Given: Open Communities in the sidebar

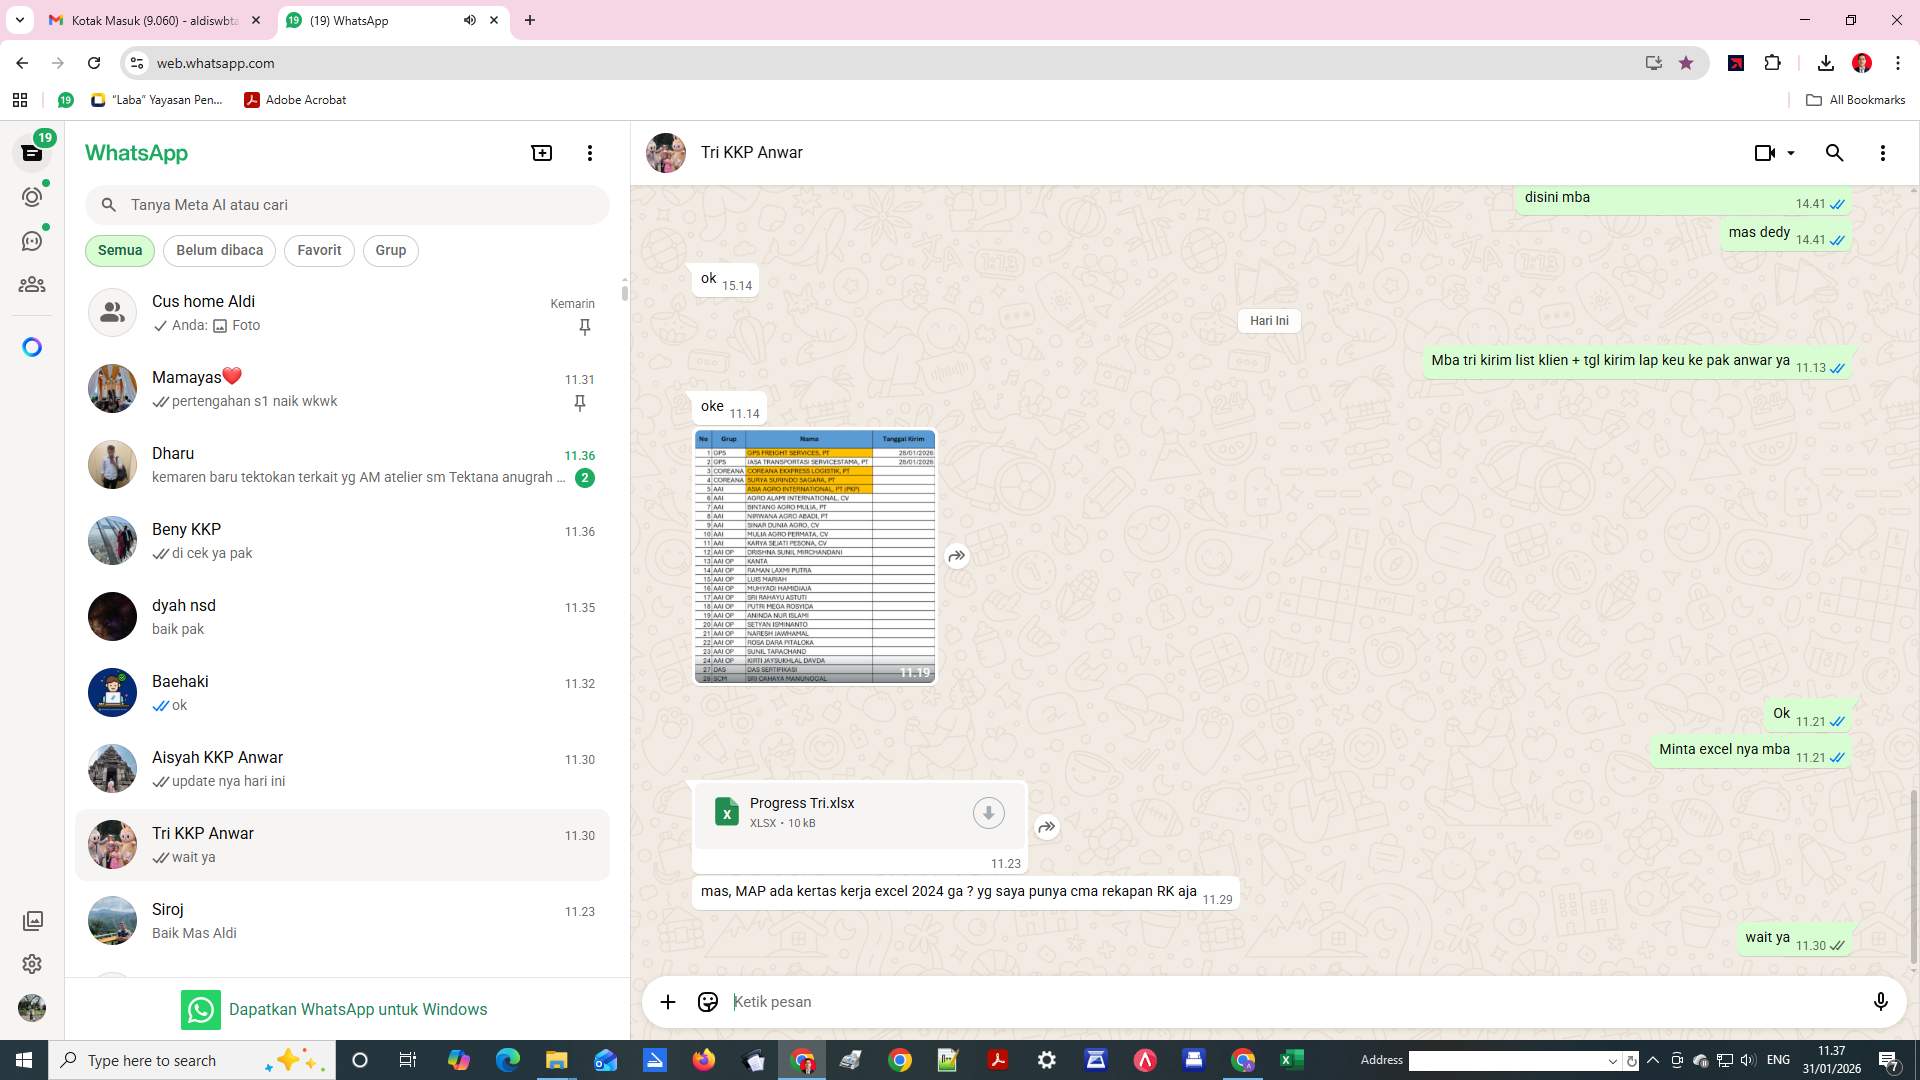Looking at the screenshot, I should 32,284.
